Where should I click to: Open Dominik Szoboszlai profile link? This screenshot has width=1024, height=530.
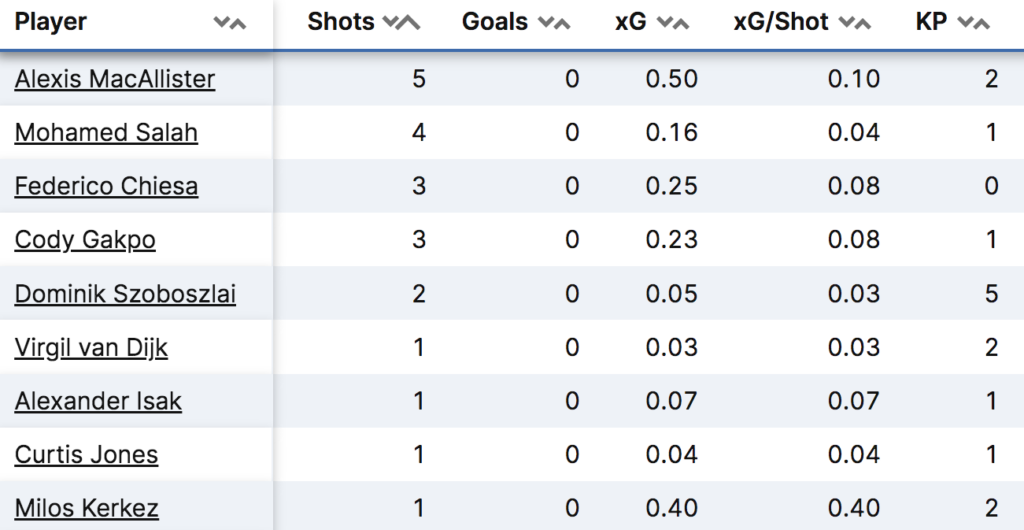pyautogui.click(x=125, y=294)
